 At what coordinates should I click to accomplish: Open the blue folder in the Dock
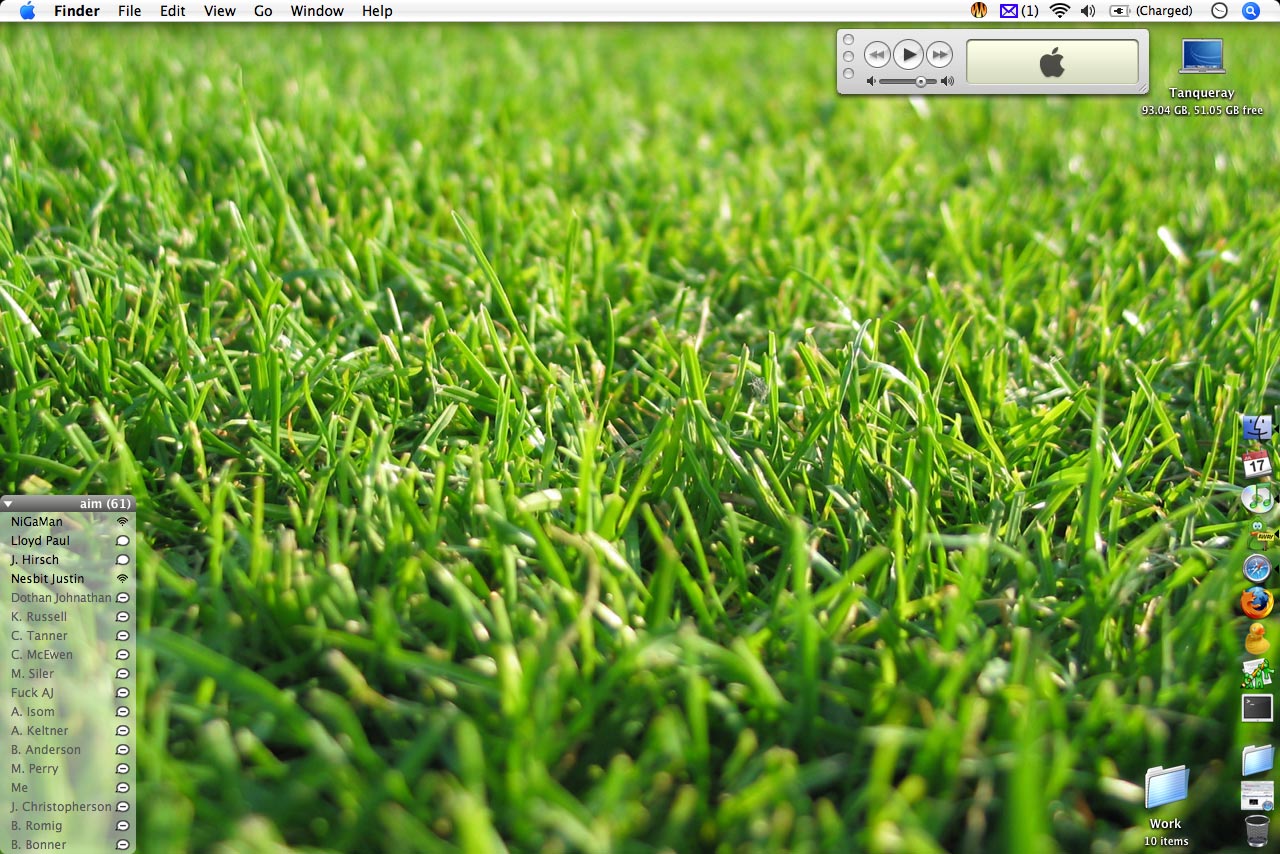1257,760
